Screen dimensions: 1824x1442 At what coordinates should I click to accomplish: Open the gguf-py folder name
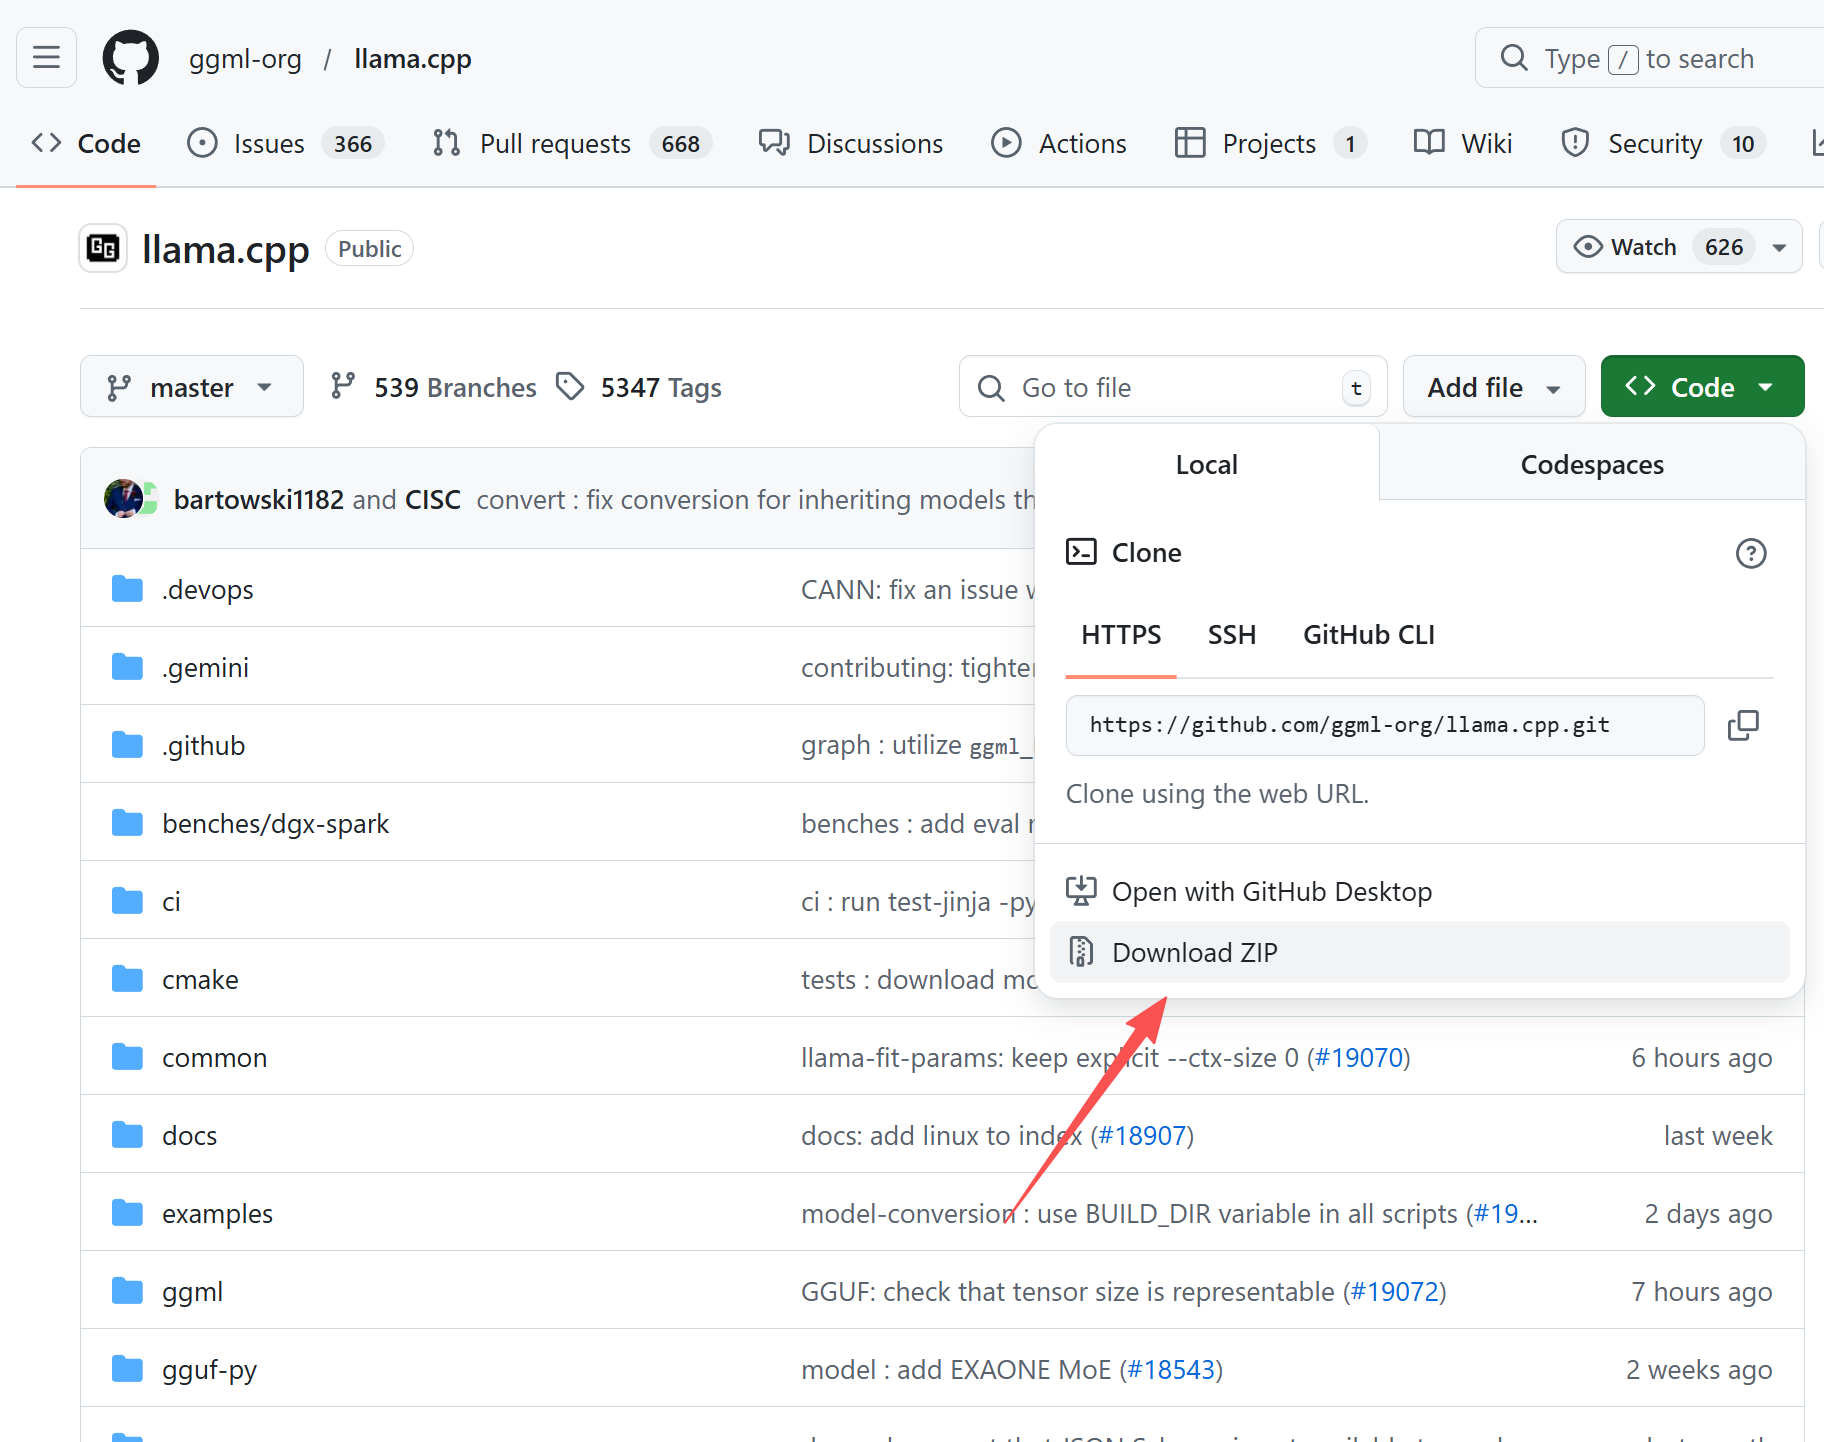tap(209, 1369)
